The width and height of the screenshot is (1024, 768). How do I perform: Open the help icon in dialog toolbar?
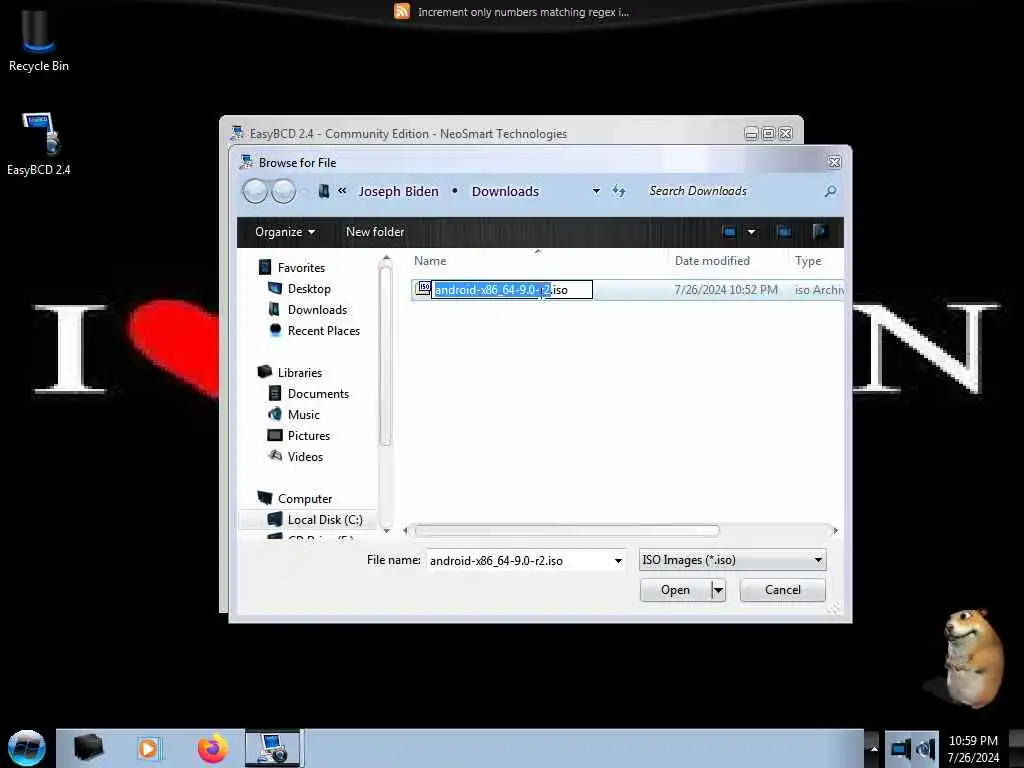[820, 232]
